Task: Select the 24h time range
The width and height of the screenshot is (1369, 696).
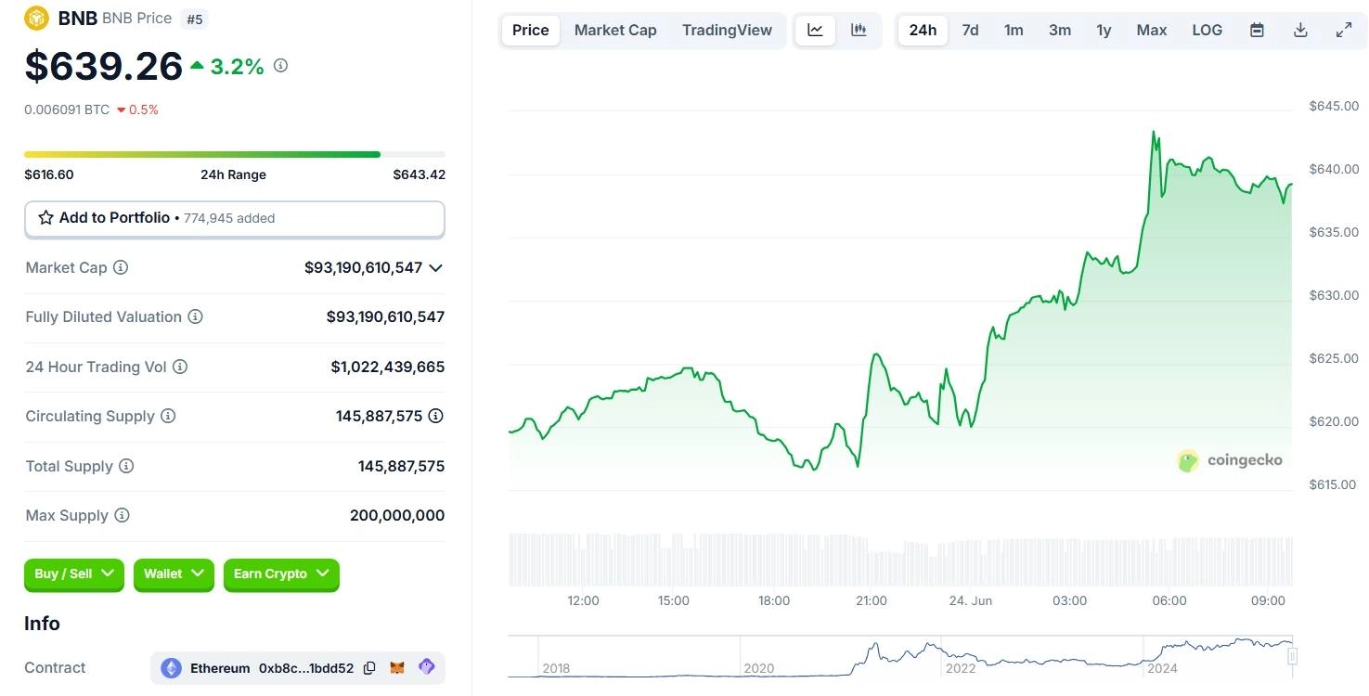Action: tap(923, 30)
